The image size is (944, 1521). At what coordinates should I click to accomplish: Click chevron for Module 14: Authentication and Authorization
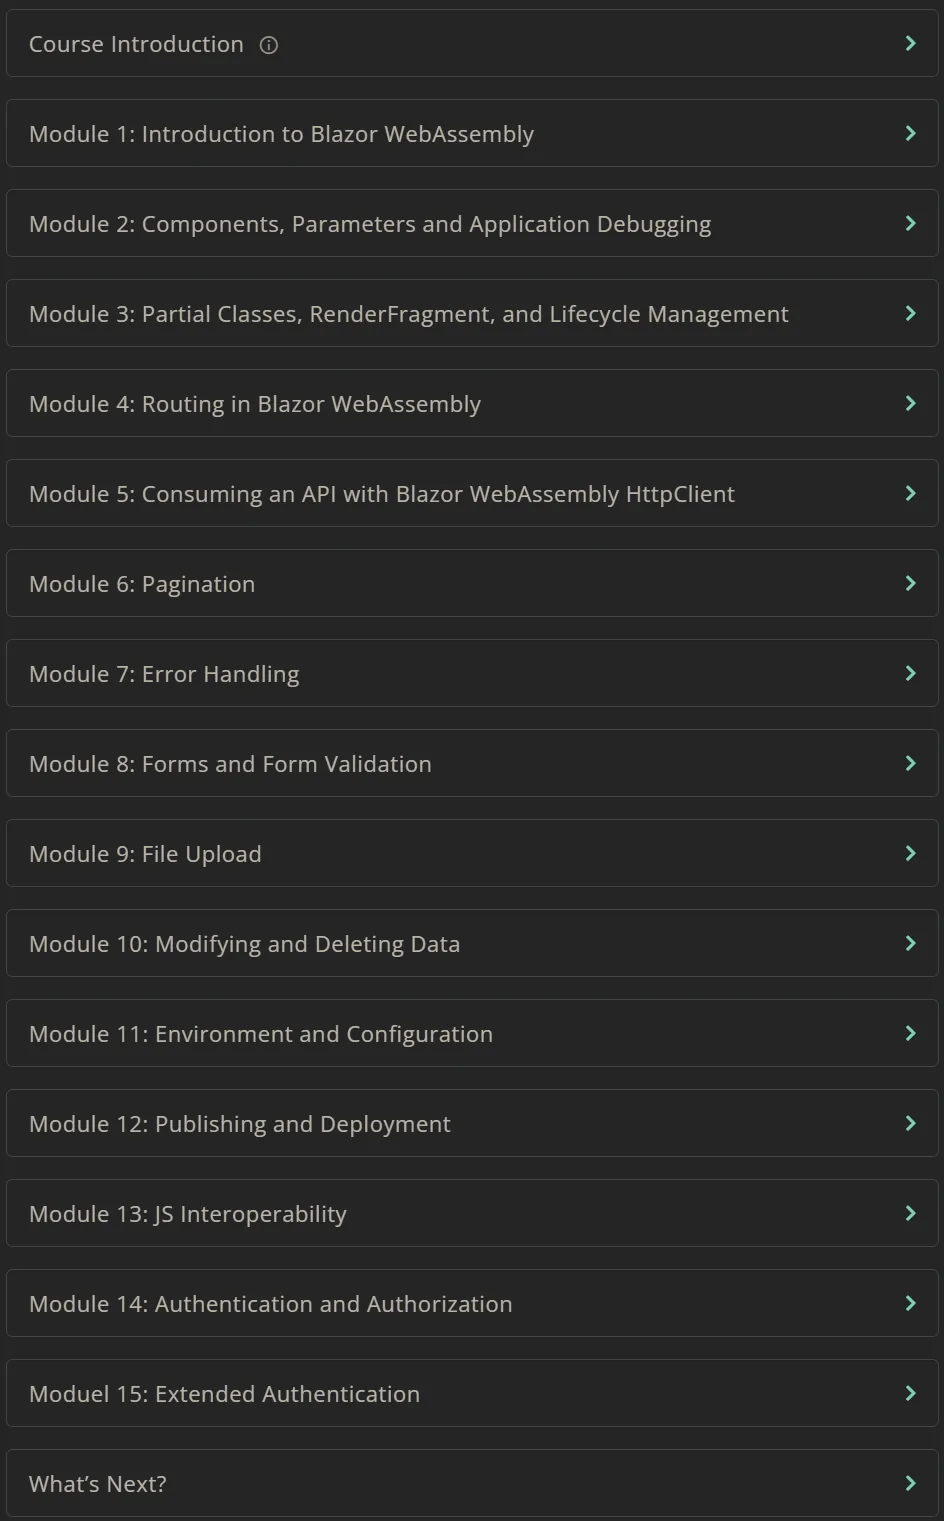910,1303
